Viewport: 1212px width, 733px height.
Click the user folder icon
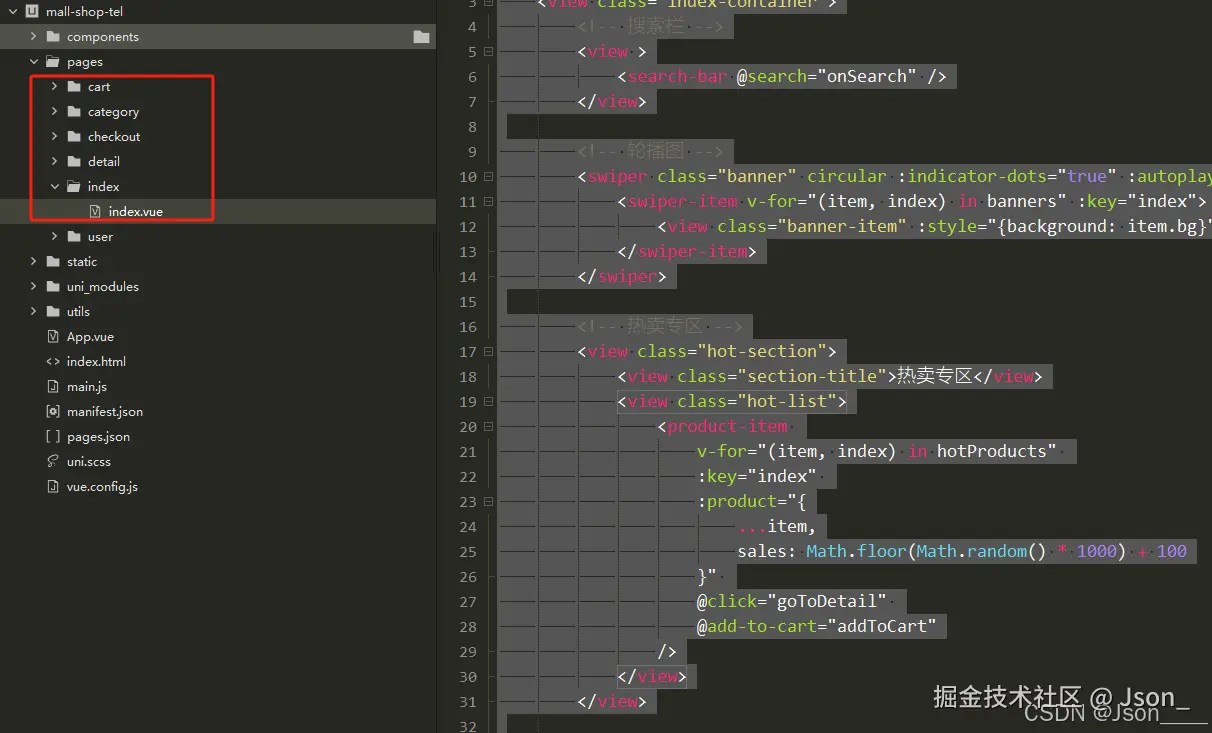pyautogui.click(x=73, y=237)
